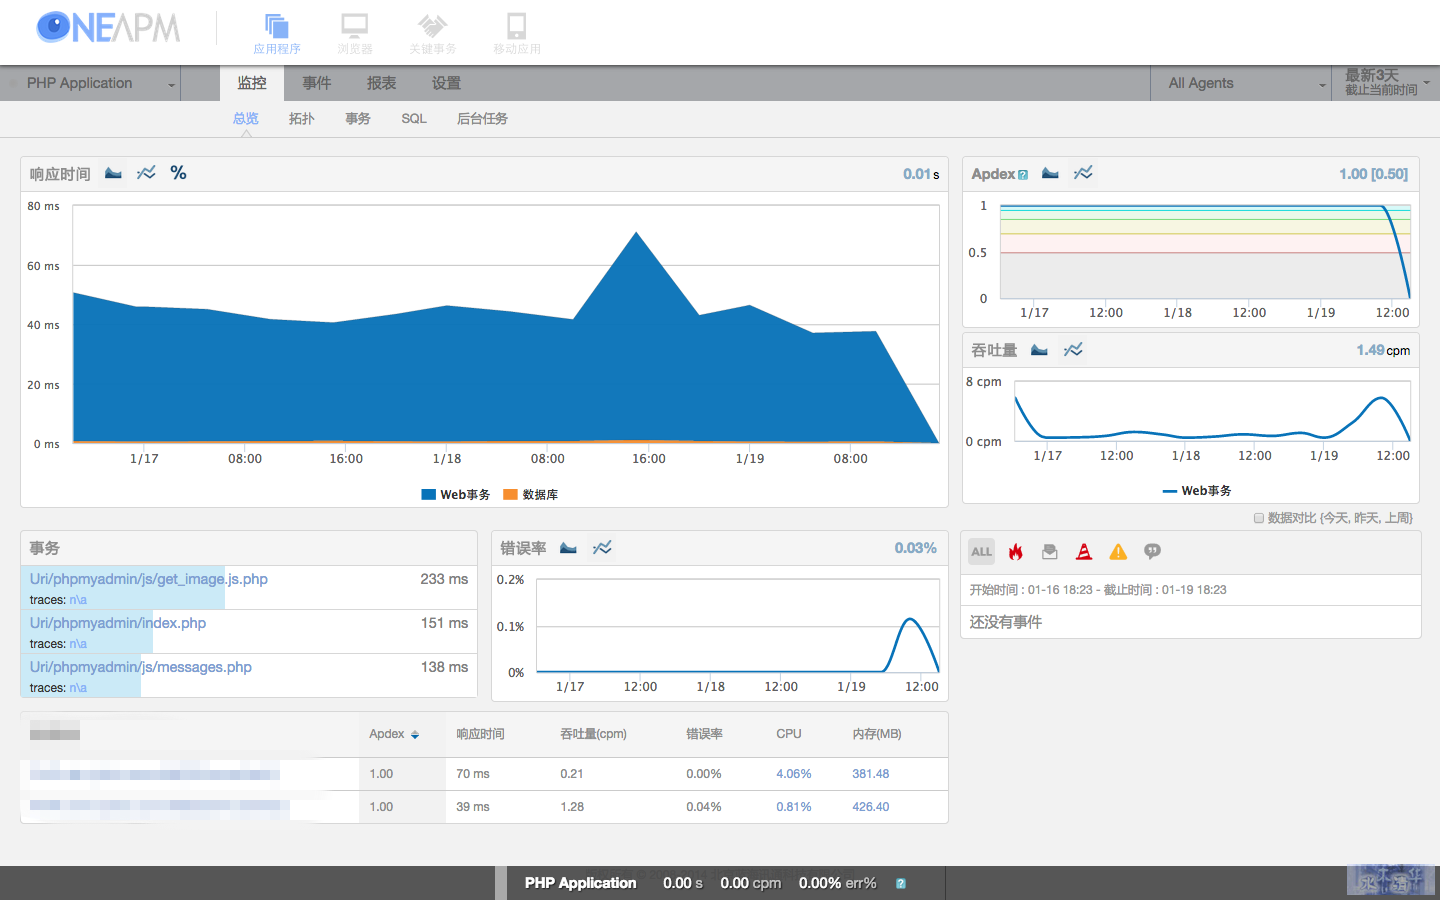
Task: Enable the 数据对比 data comparison checkbox
Action: [x=1259, y=518]
